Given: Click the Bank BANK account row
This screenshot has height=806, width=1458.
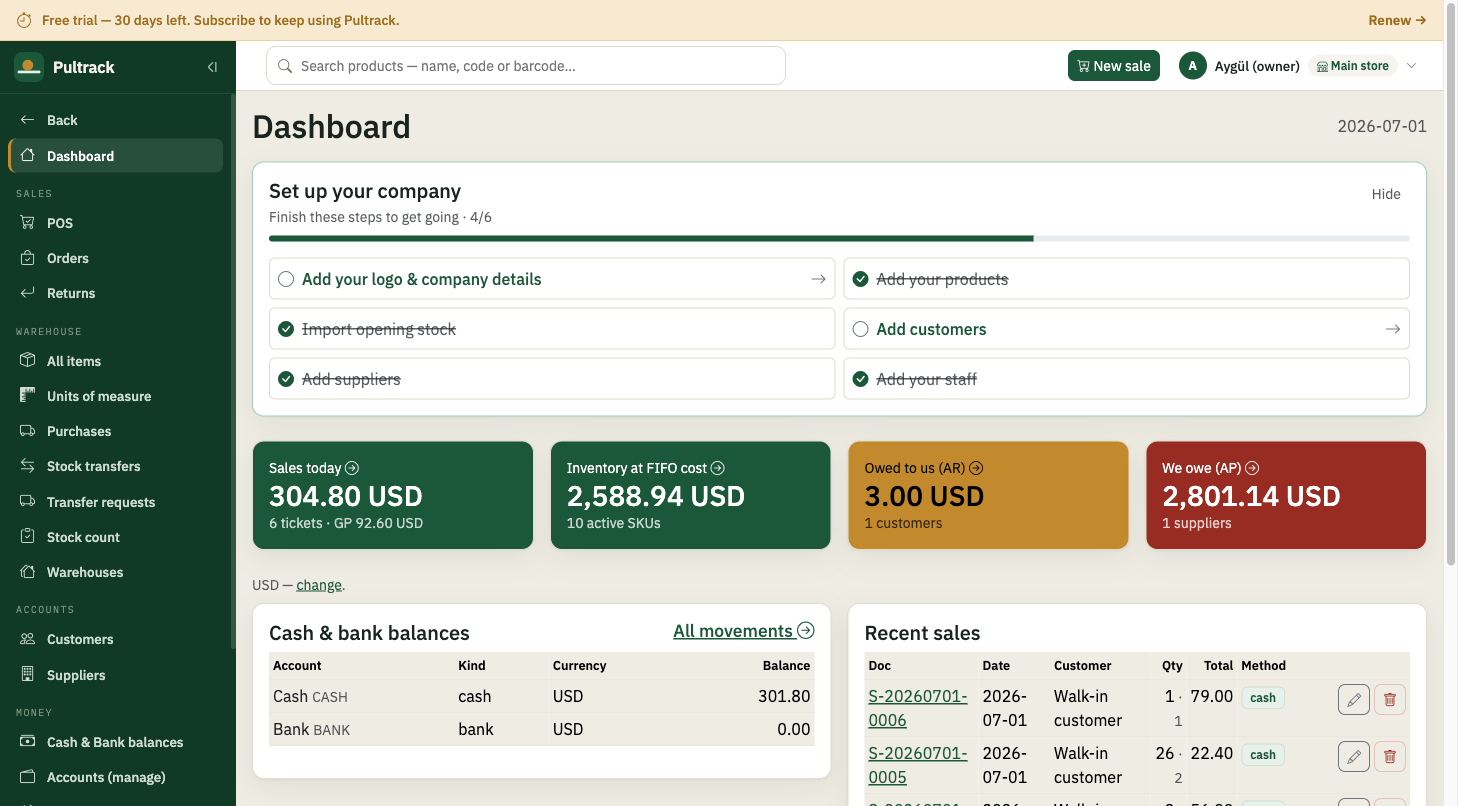Looking at the screenshot, I should point(542,729).
